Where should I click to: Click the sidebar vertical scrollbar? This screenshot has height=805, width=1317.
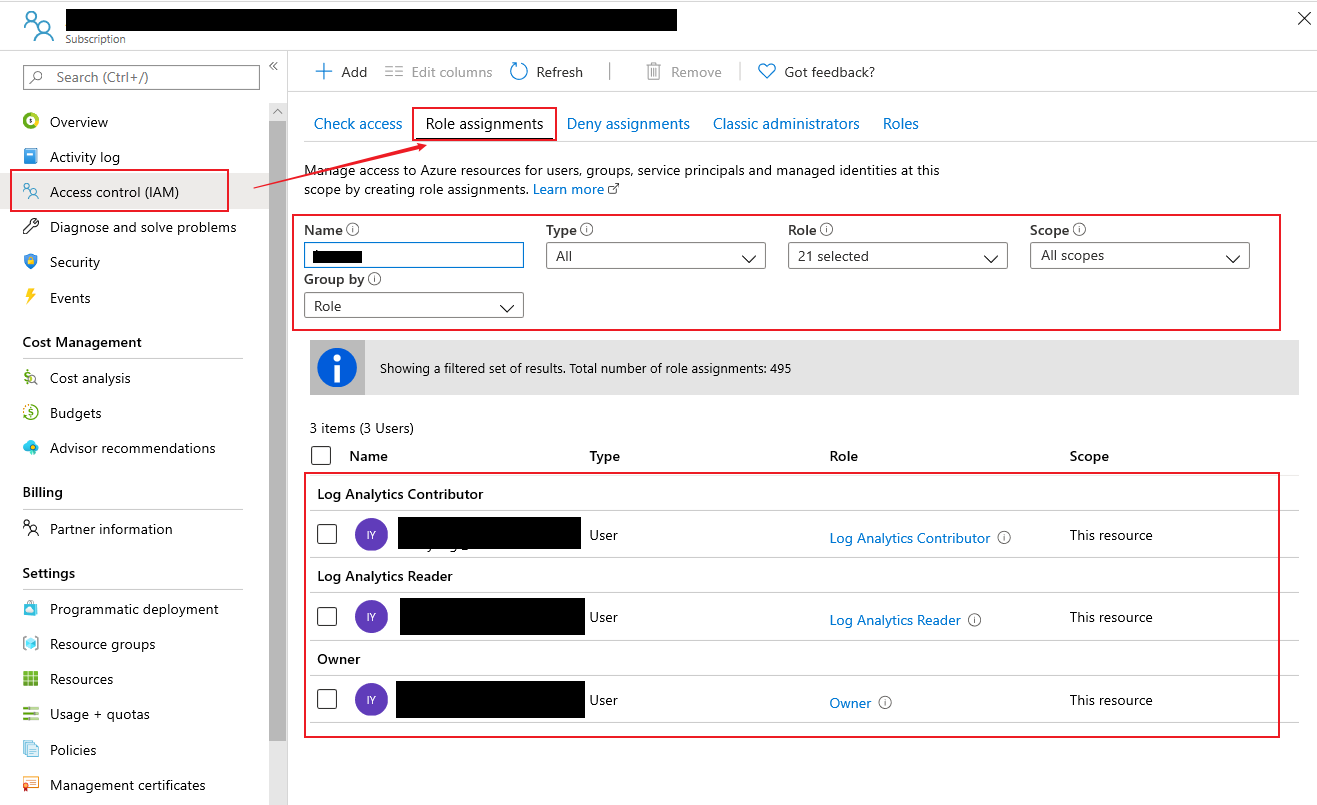coord(278,430)
